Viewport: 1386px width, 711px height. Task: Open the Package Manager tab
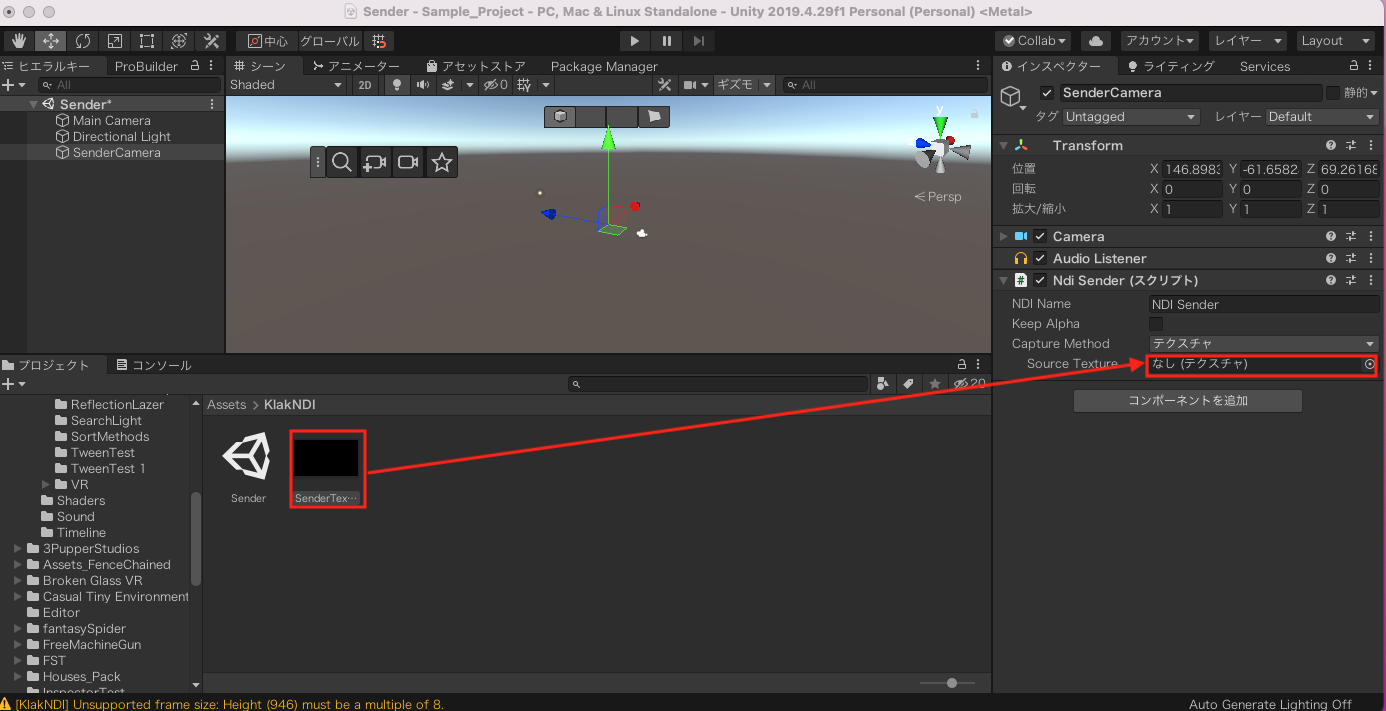click(604, 67)
